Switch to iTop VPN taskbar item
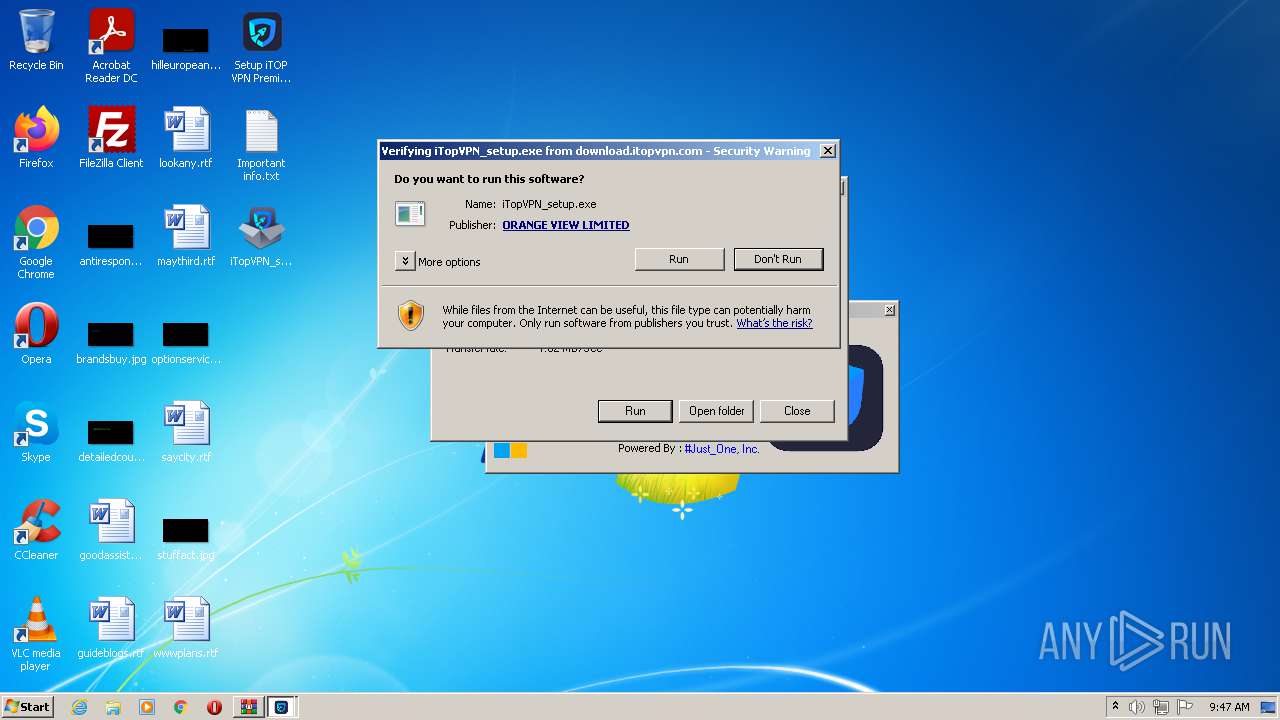Image resolution: width=1280 pixels, height=720 pixels. tap(282, 707)
